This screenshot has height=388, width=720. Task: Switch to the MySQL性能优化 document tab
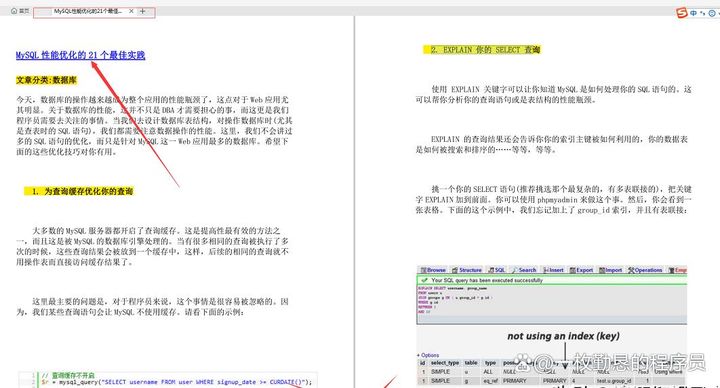pyautogui.click(x=88, y=11)
